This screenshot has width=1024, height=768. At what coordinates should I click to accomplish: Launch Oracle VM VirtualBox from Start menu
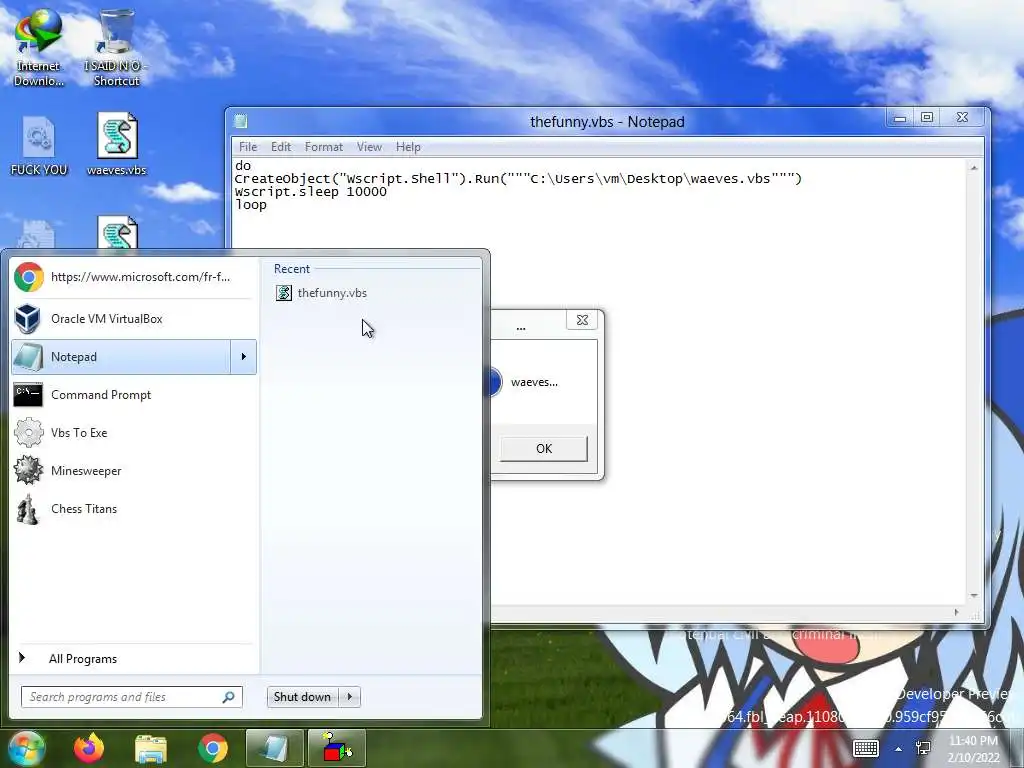(134, 319)
